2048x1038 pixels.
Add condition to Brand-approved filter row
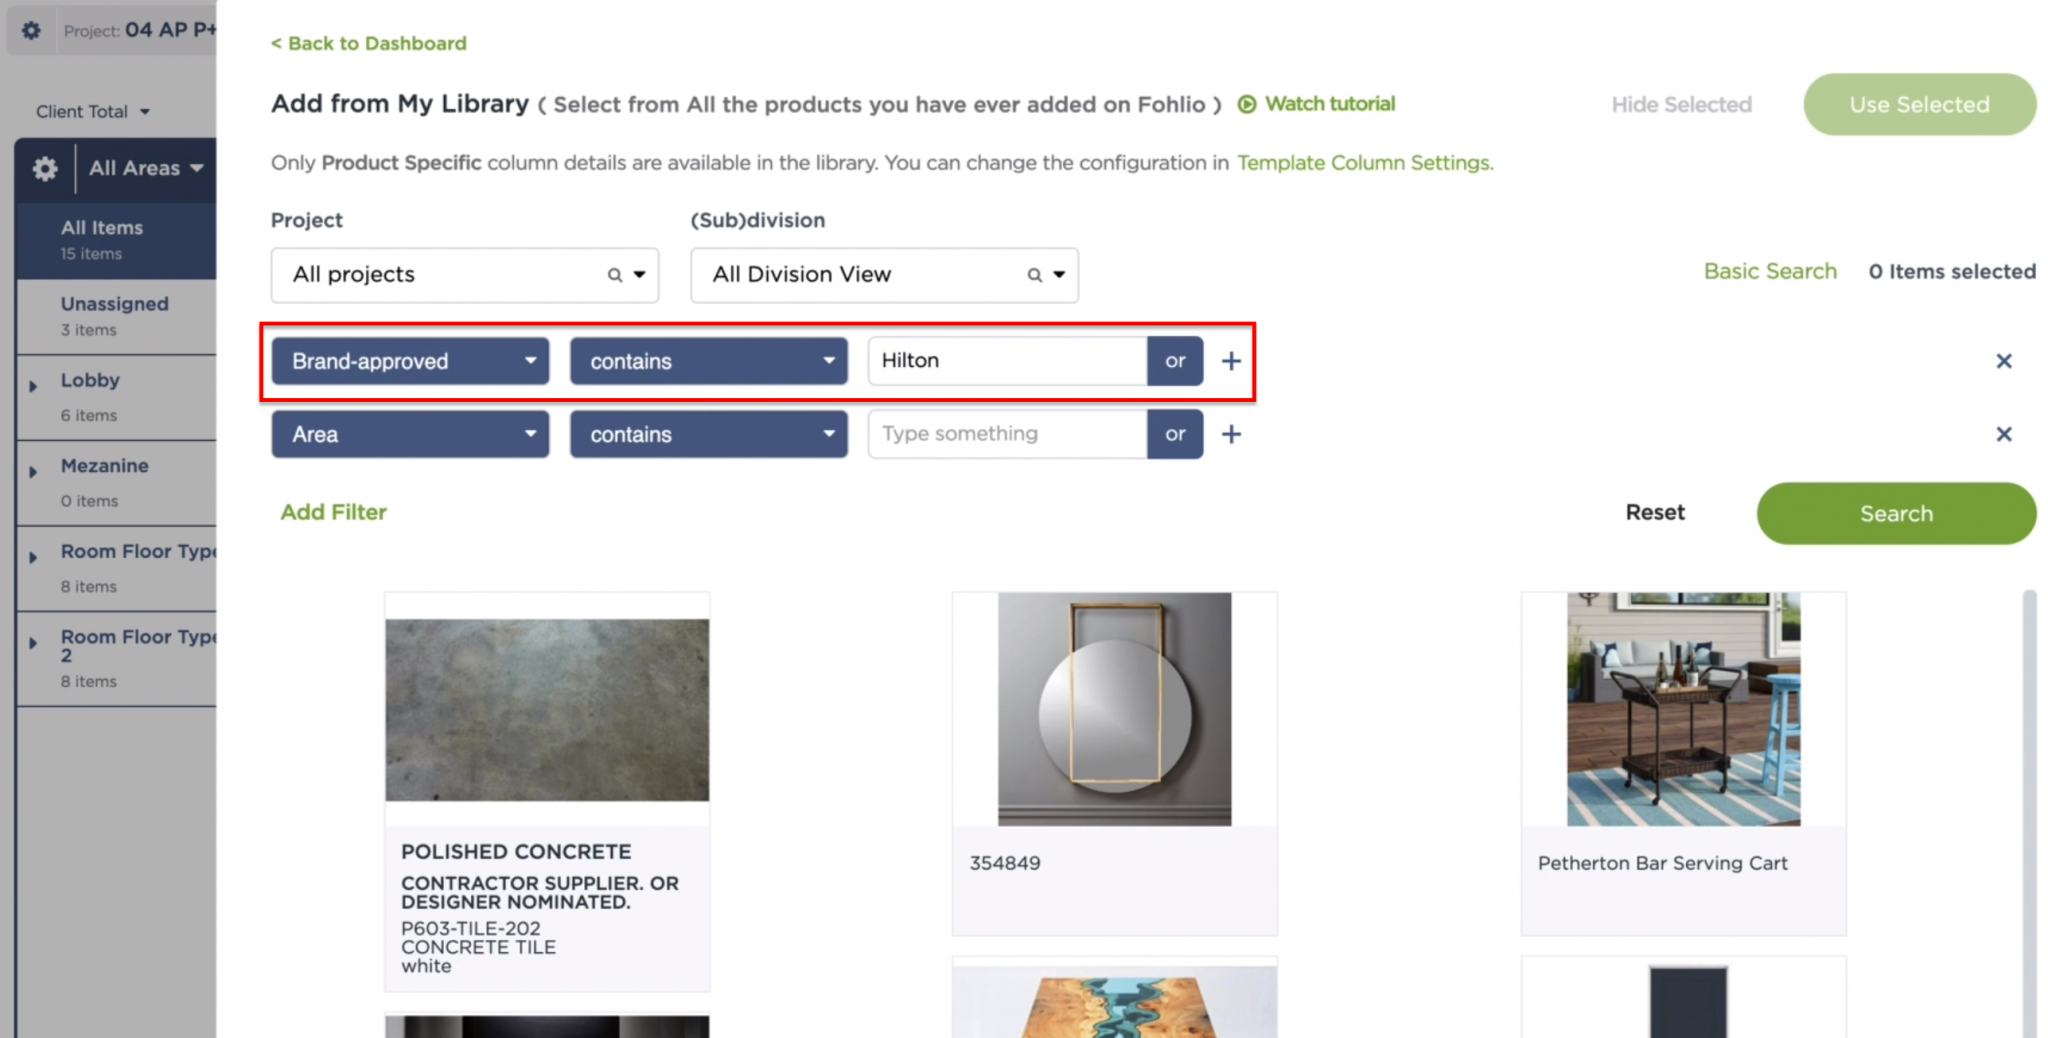tap(1231, 361)
